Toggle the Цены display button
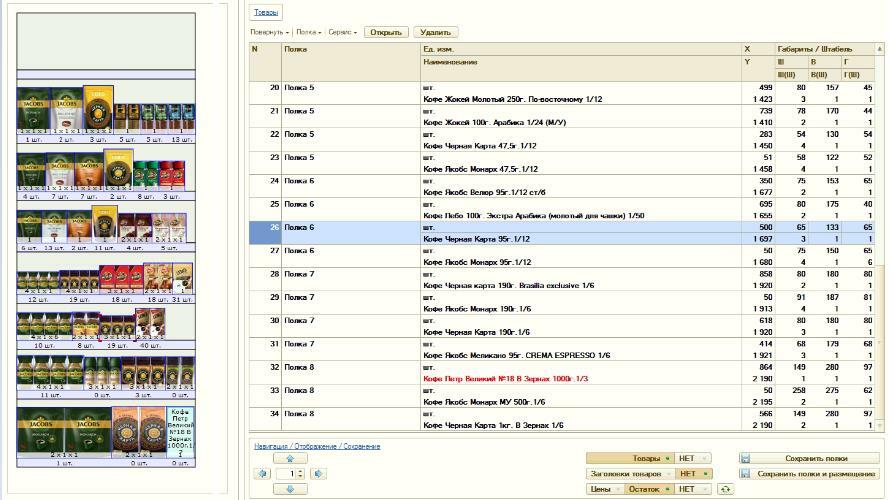Viewport: 894px width, 500px height. pyautogui.click(x=604, y=489)
